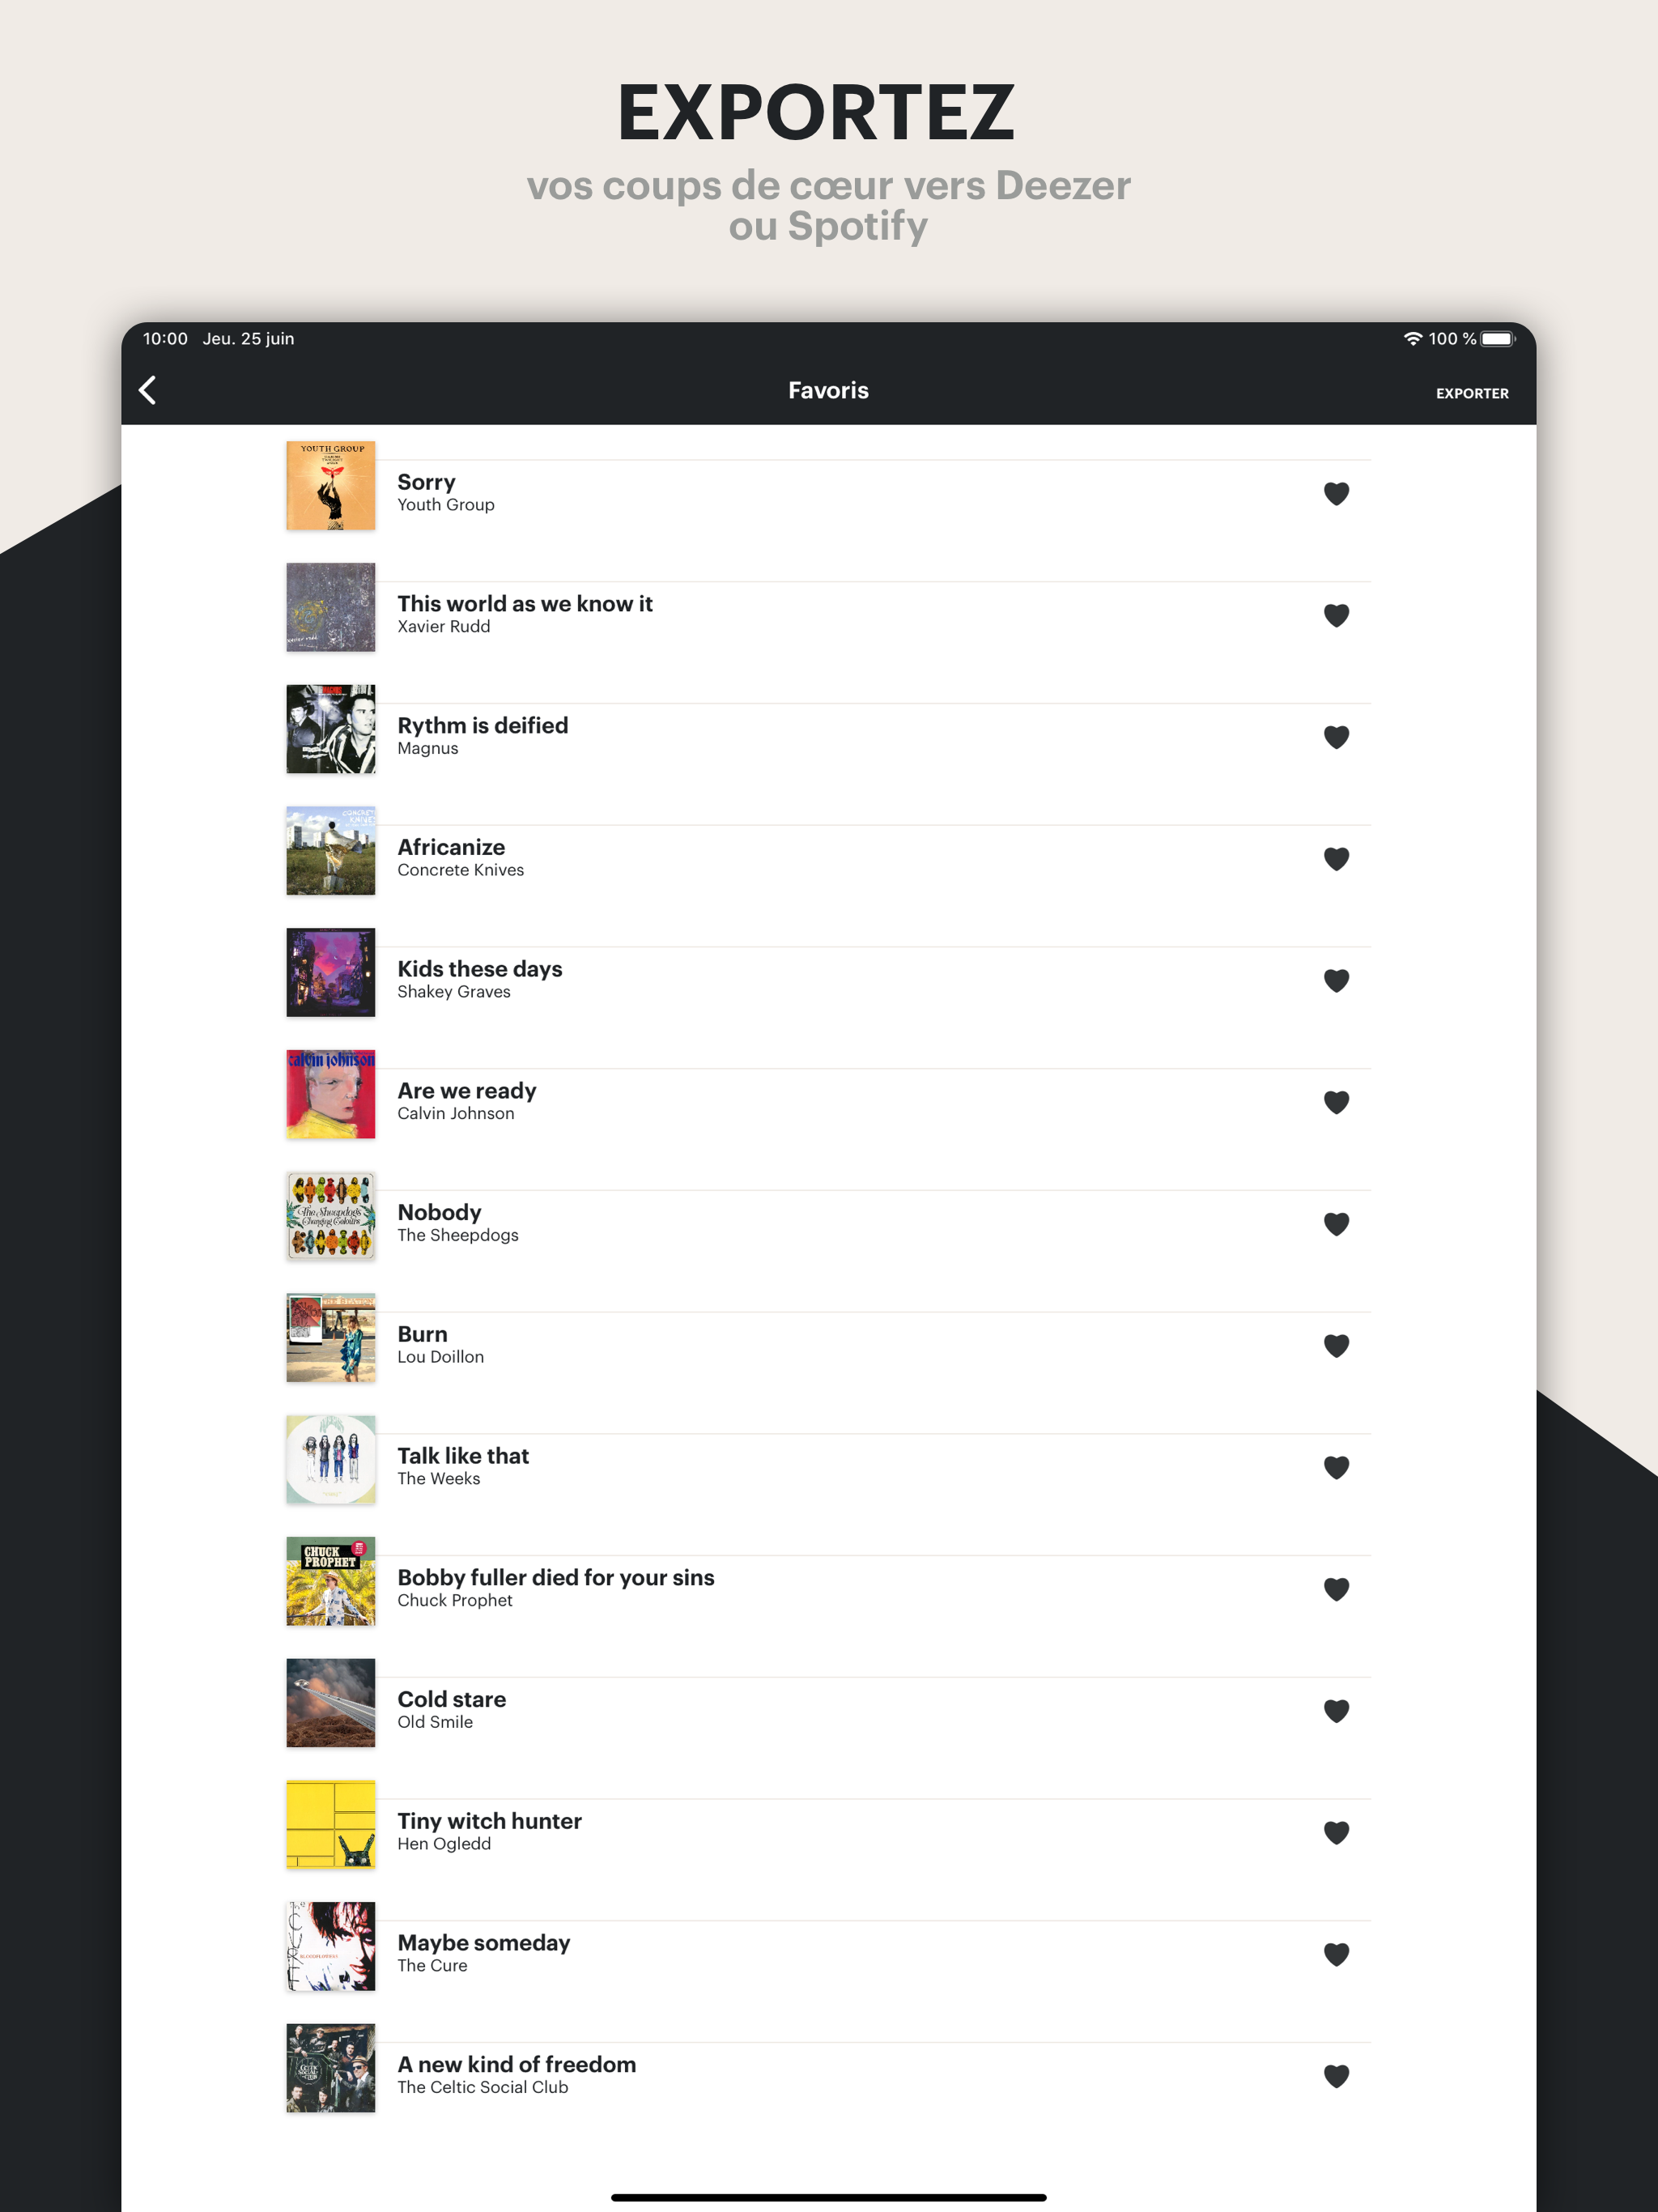1658x2212 pixels.
Task: Select the Calvin Johnson album artwork
Action: [331, 1094]
